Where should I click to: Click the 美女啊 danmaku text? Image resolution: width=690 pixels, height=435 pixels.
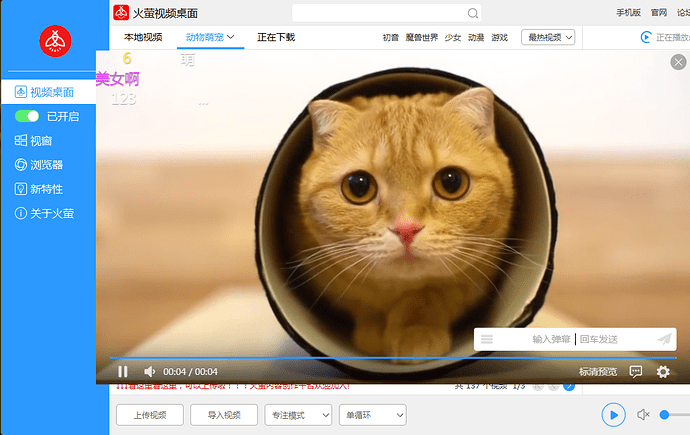[x=117, y=79]
